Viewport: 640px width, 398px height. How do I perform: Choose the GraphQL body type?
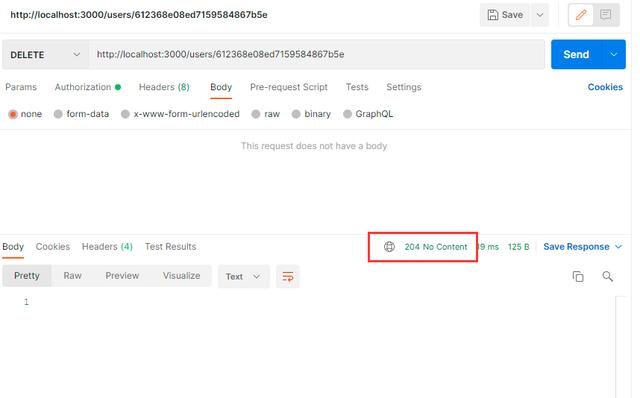coord(347,114)
